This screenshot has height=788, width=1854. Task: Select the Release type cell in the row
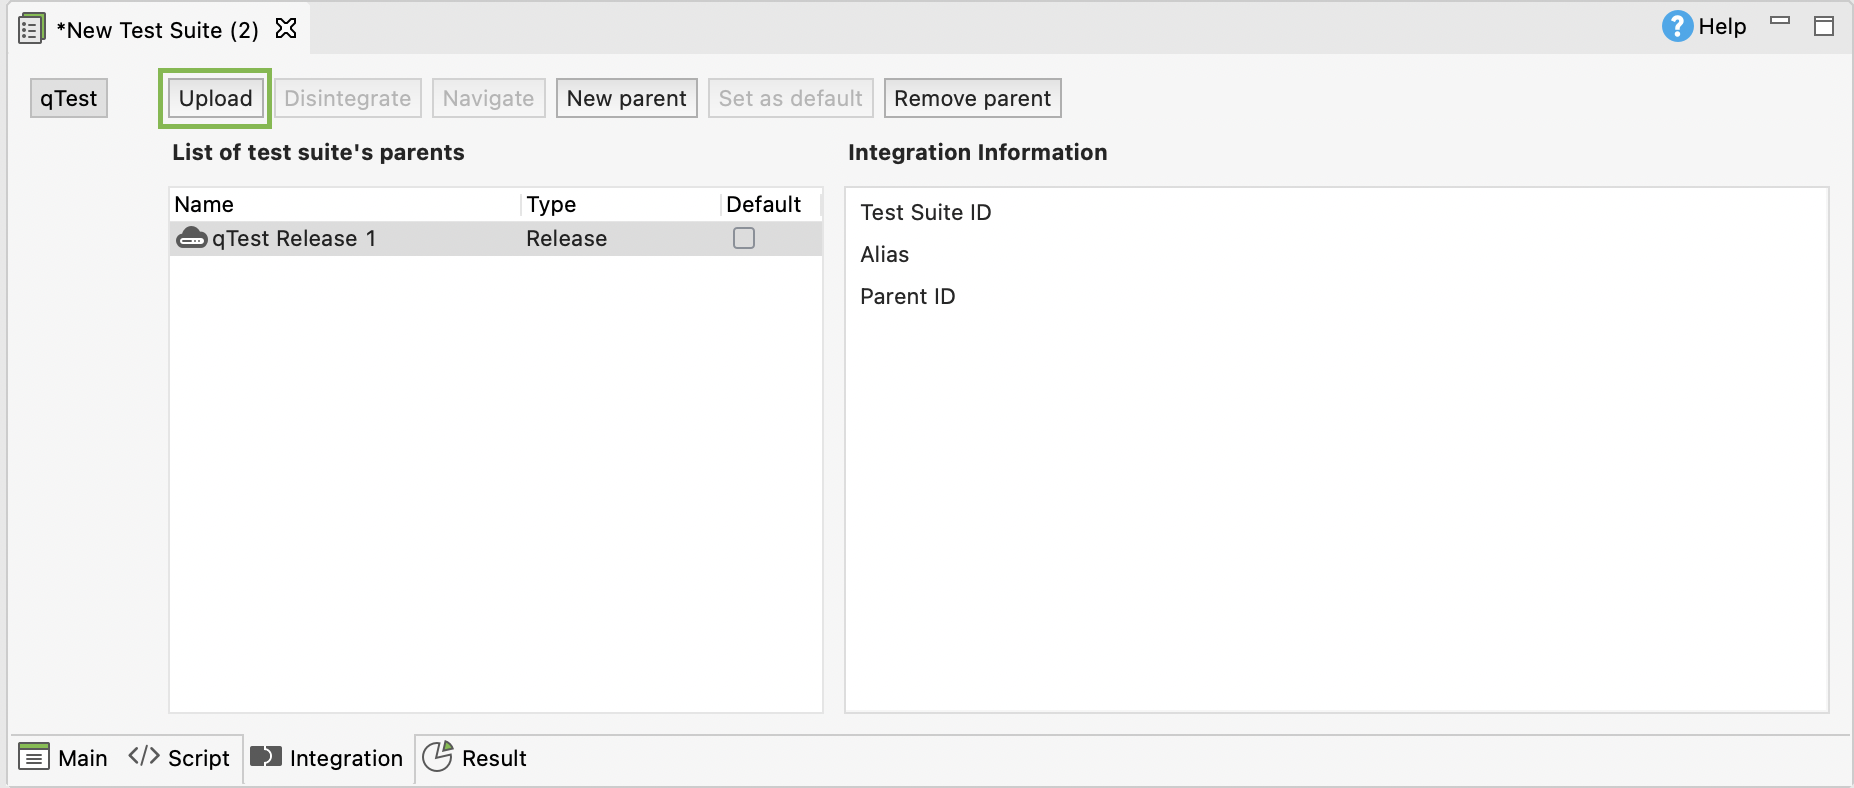(x=566, y=239)
